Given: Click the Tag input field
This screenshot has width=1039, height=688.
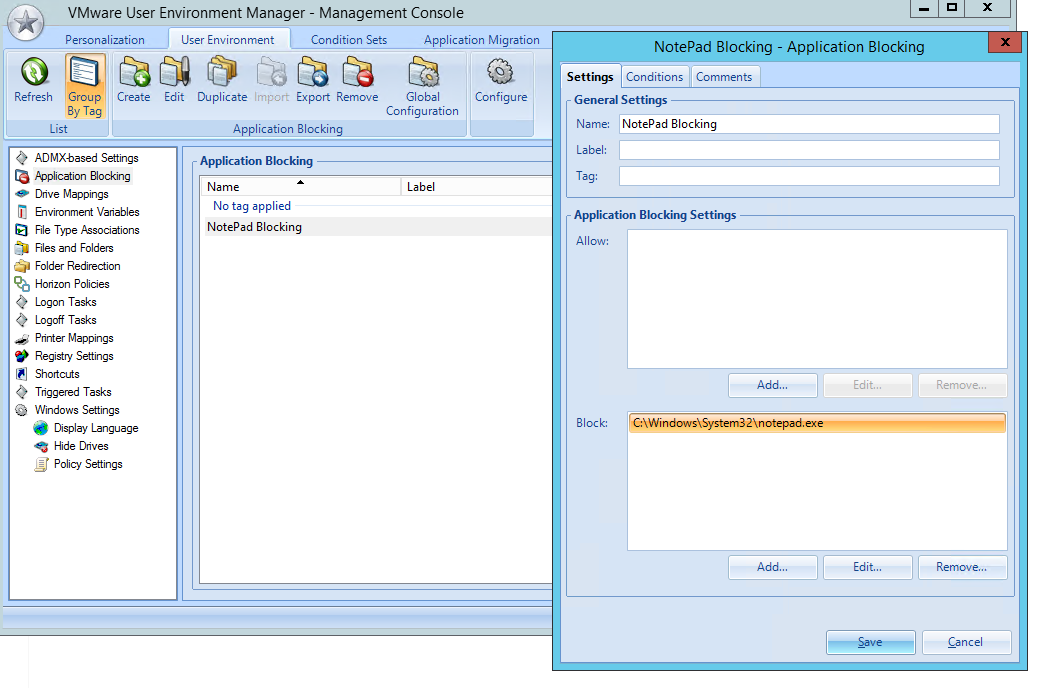Looking at the screenshot, I should point(809,176).
